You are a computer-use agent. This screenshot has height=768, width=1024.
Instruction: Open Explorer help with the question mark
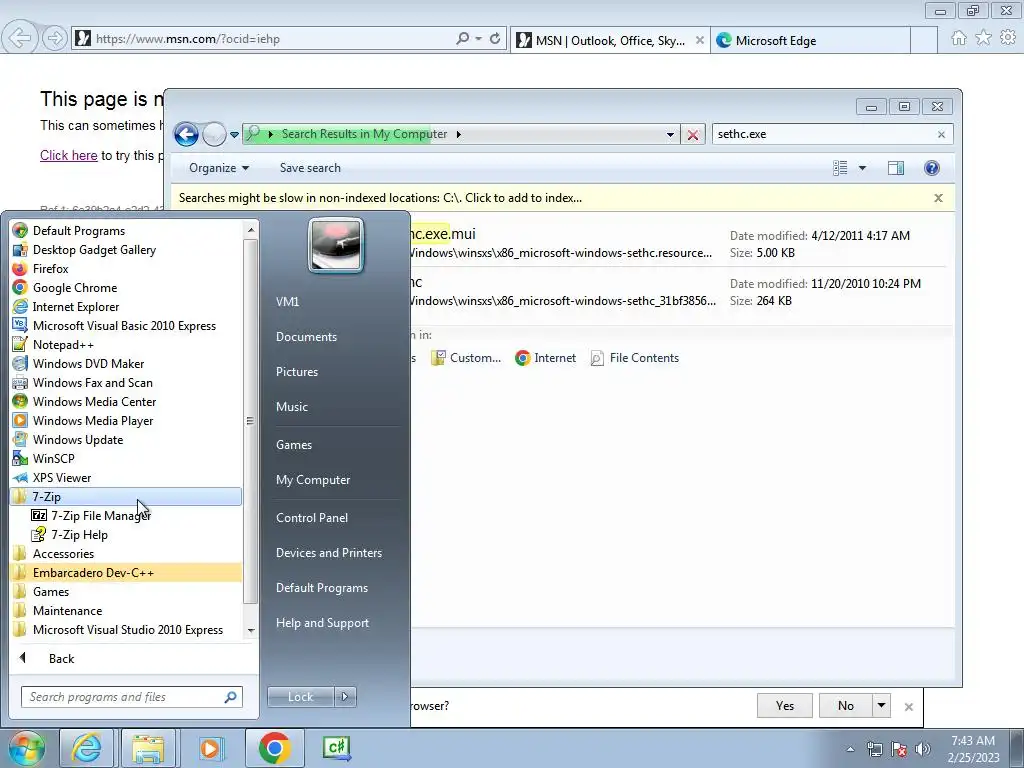tap(931, 168)
